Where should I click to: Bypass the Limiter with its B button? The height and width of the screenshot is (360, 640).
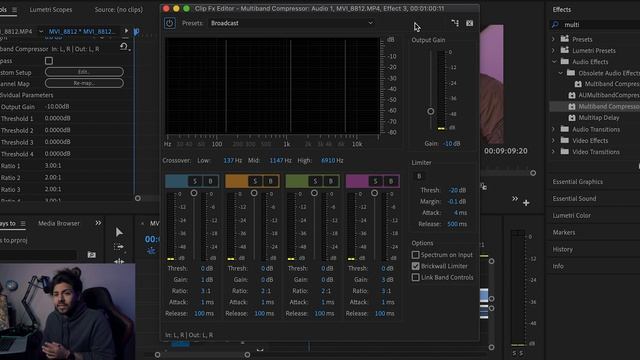tap(419, 176)
